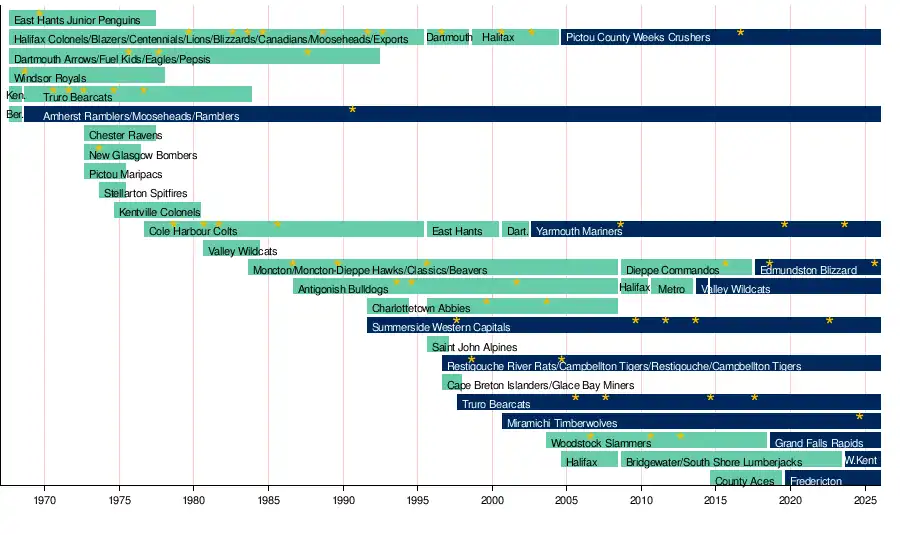Screen dimensions: 900x535
Task: Click the 1995 year label on axis
Action: 418,499
